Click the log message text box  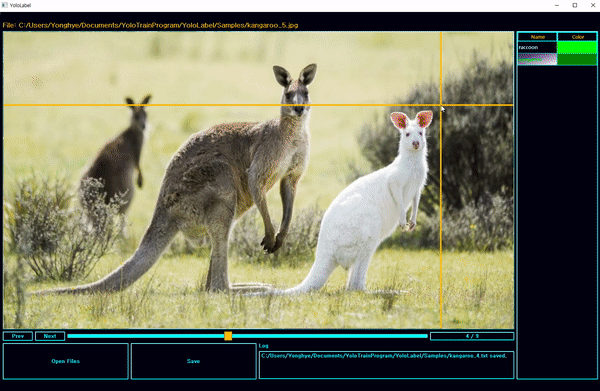point(386,365)
